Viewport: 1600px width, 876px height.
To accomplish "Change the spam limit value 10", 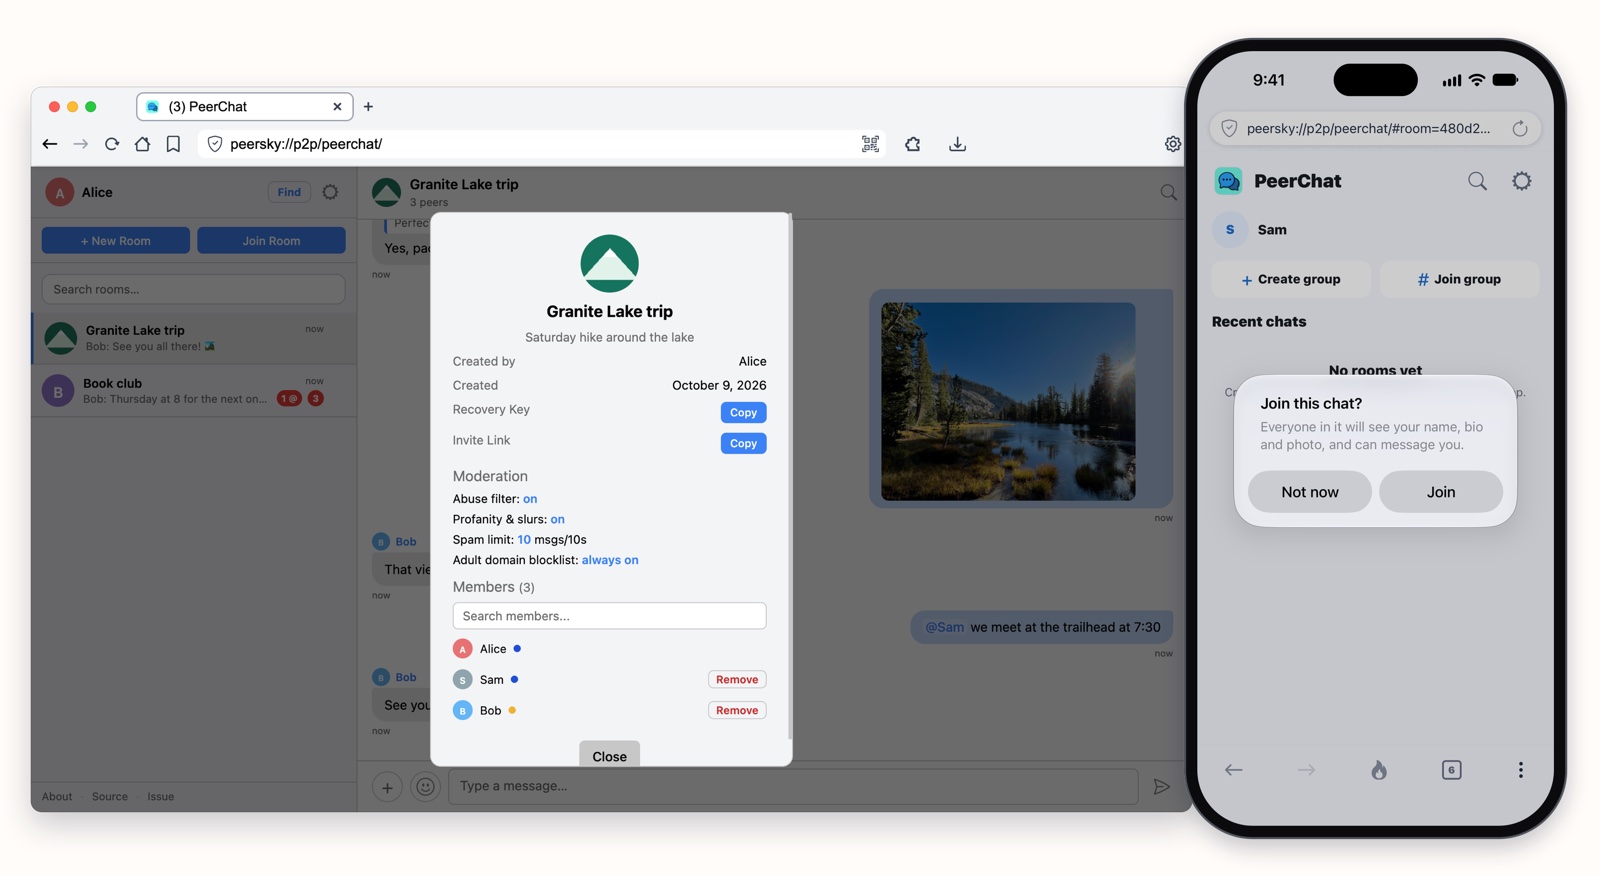I will pos(524,540).
